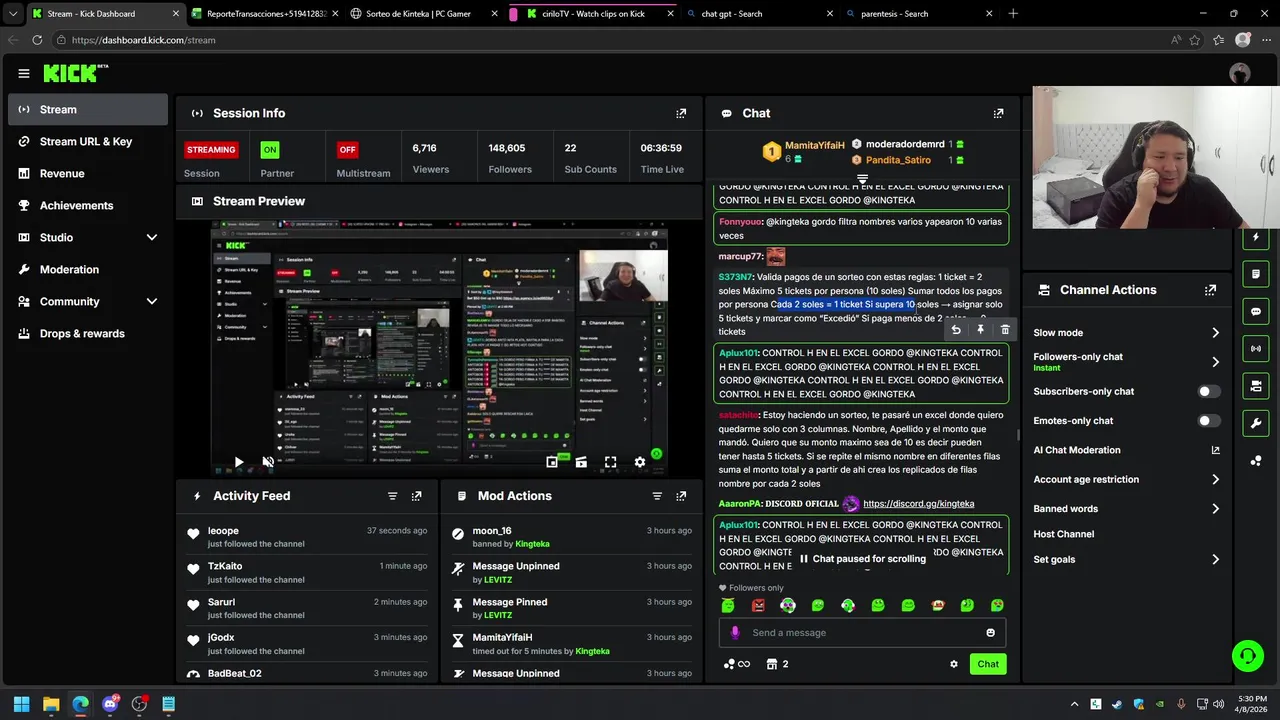Click the profile avatar at top right
The width and height of the screenshot is (1280, 720).
pos(1240,73)
